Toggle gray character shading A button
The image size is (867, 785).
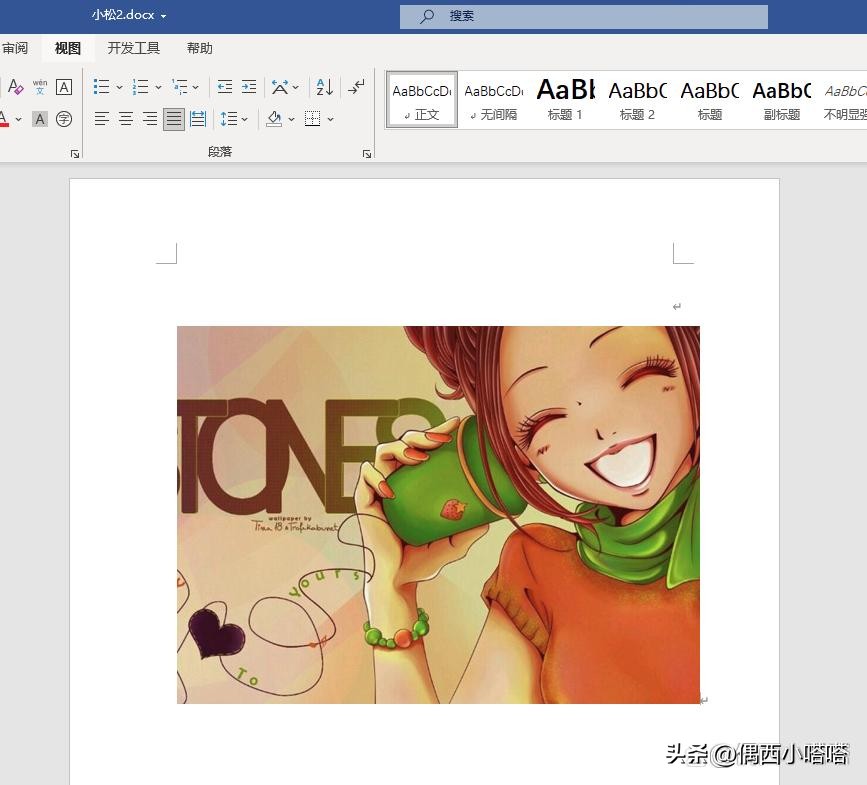(x=40, y=119)
